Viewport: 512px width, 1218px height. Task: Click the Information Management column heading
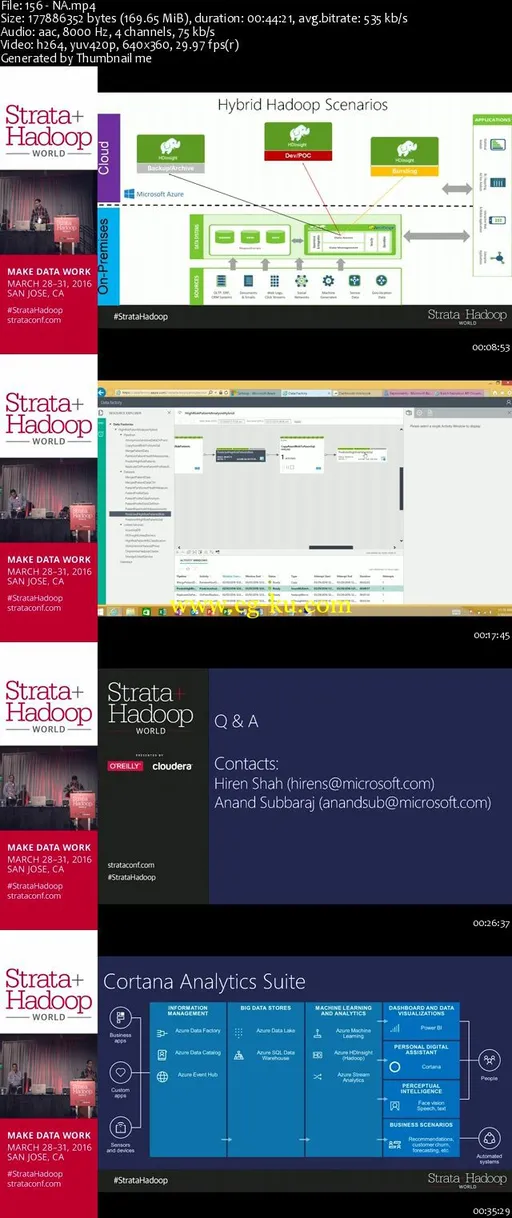(x=188, y=1011)
